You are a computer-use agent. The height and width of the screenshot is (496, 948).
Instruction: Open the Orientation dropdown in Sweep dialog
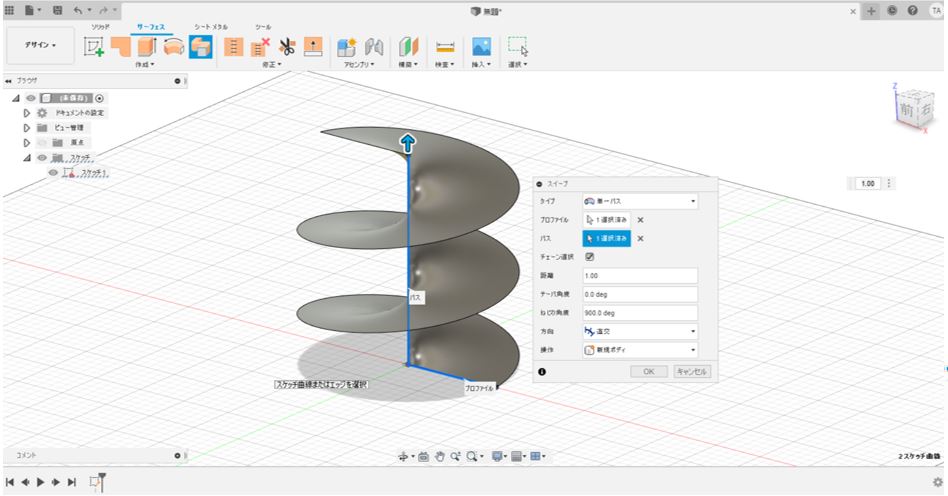pyautogui.click(x=640, y=331)
